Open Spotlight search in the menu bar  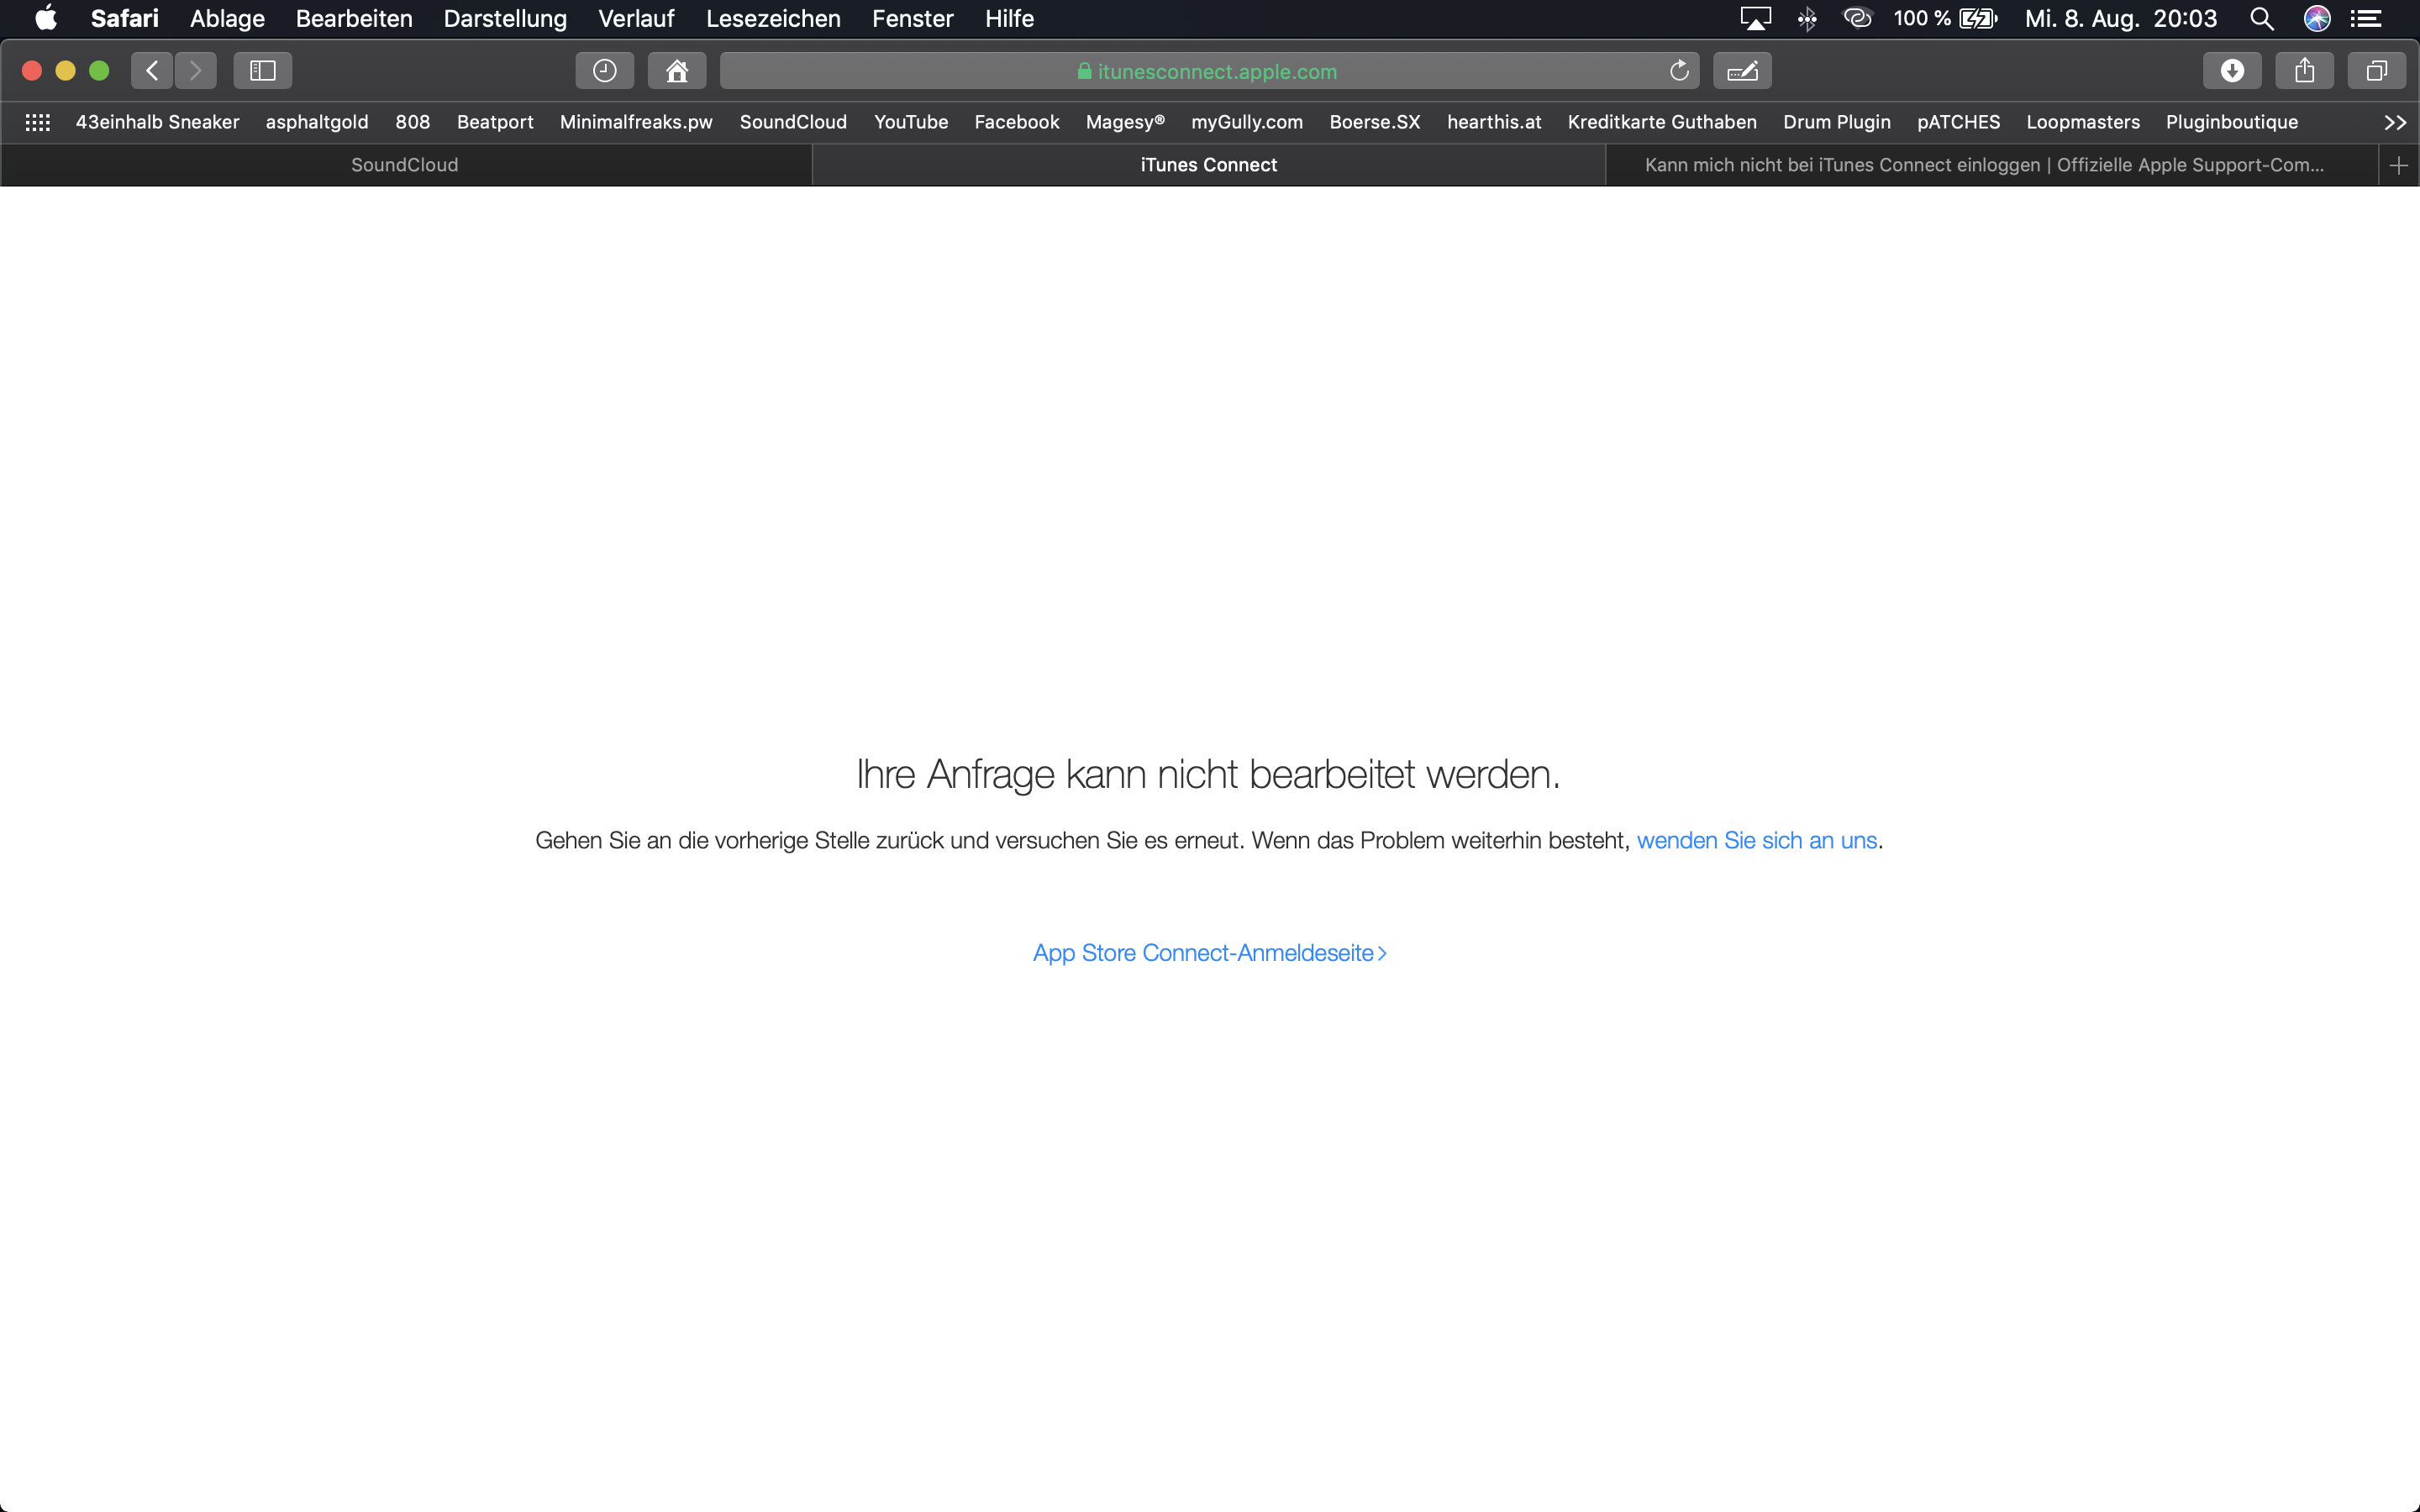point(2261,18)
